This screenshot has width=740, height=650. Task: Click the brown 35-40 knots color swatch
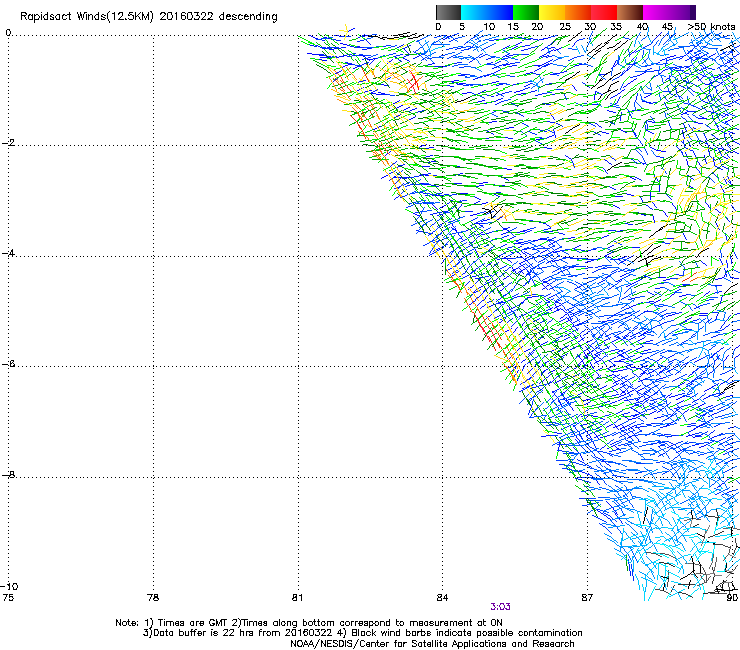[x=630, y=12]
